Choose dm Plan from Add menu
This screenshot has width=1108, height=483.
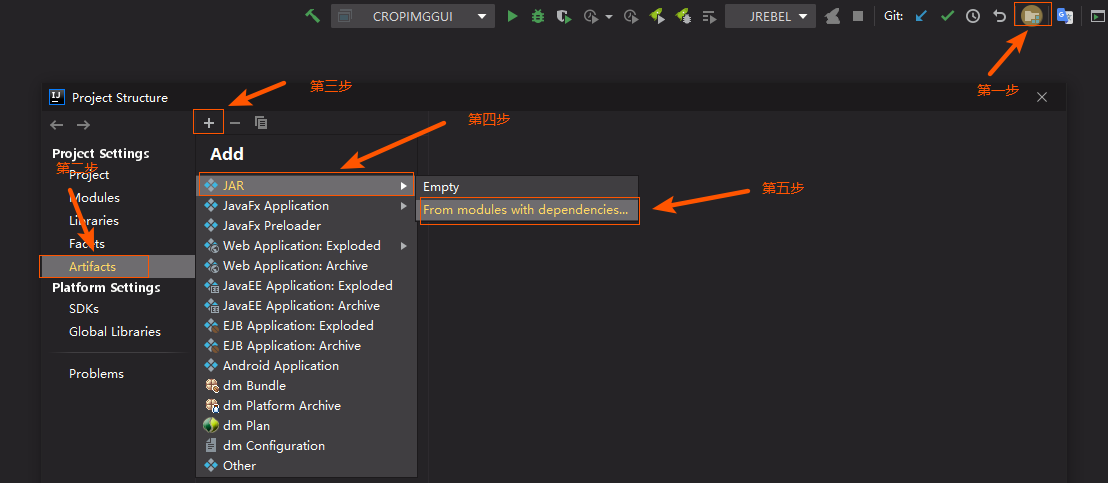[306, 426]
